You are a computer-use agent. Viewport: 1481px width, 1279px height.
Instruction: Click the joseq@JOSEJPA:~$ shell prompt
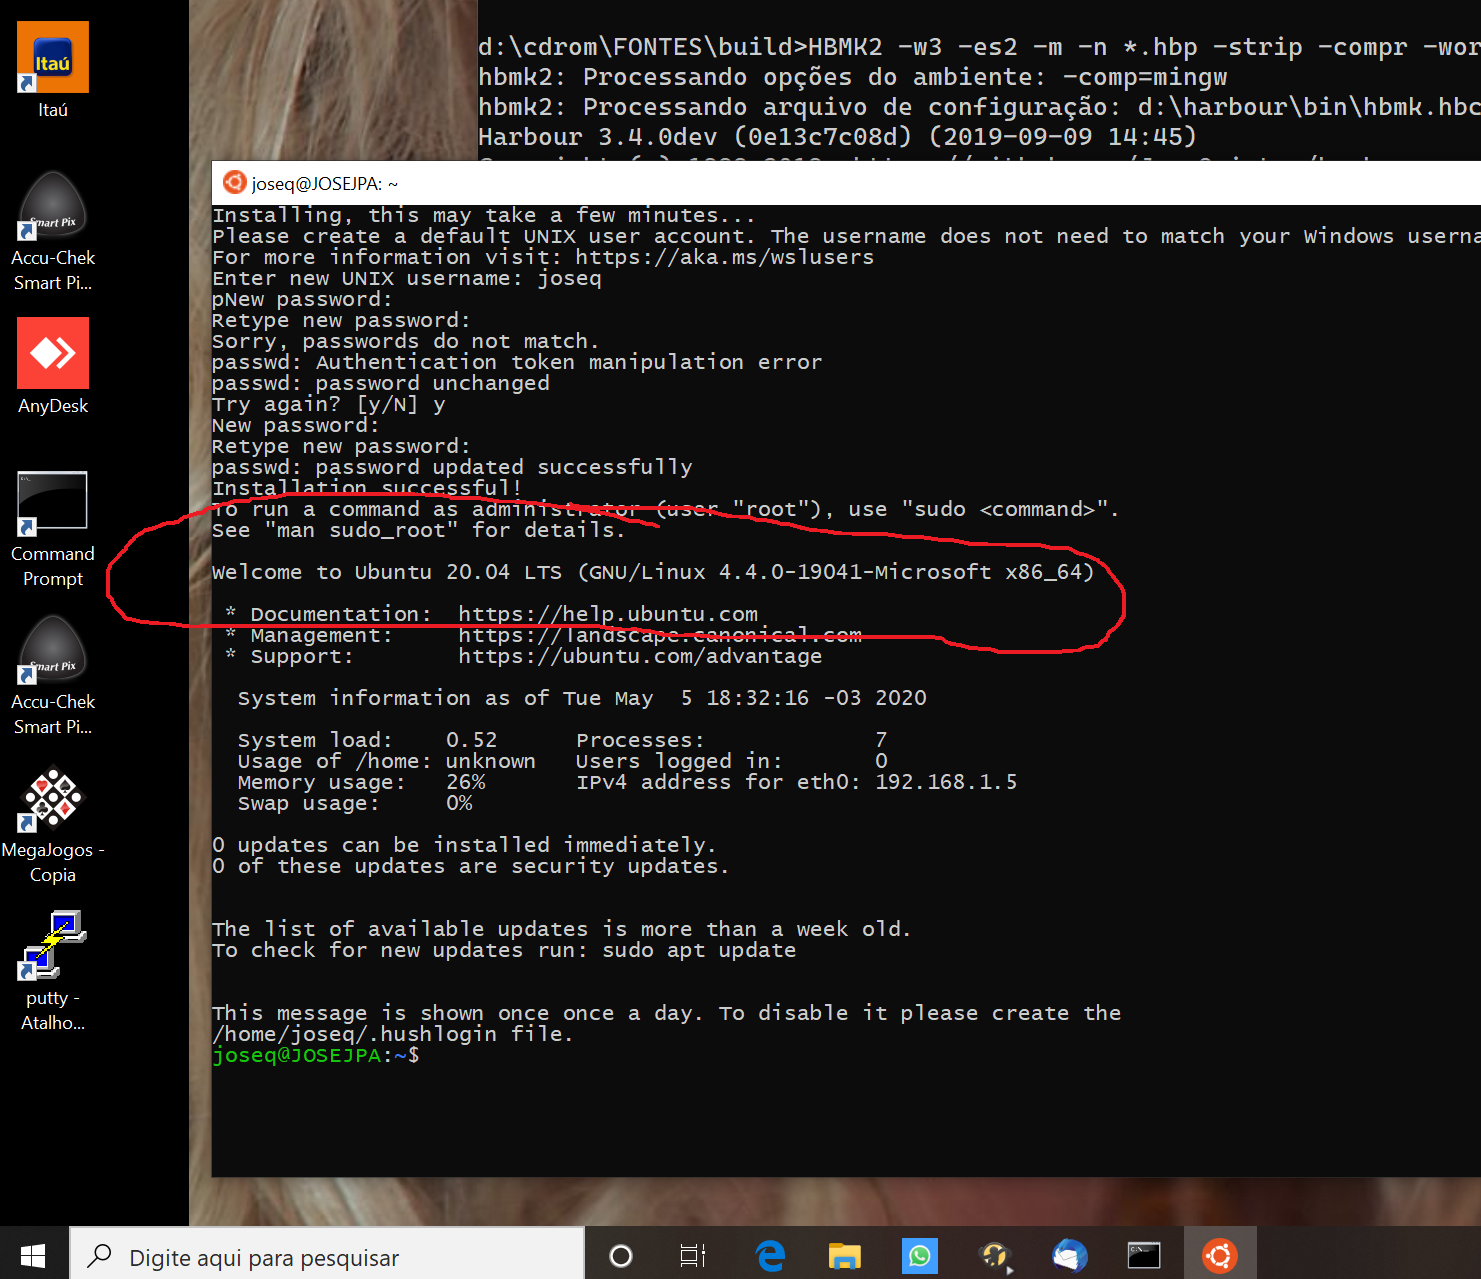coord(316,1055)
